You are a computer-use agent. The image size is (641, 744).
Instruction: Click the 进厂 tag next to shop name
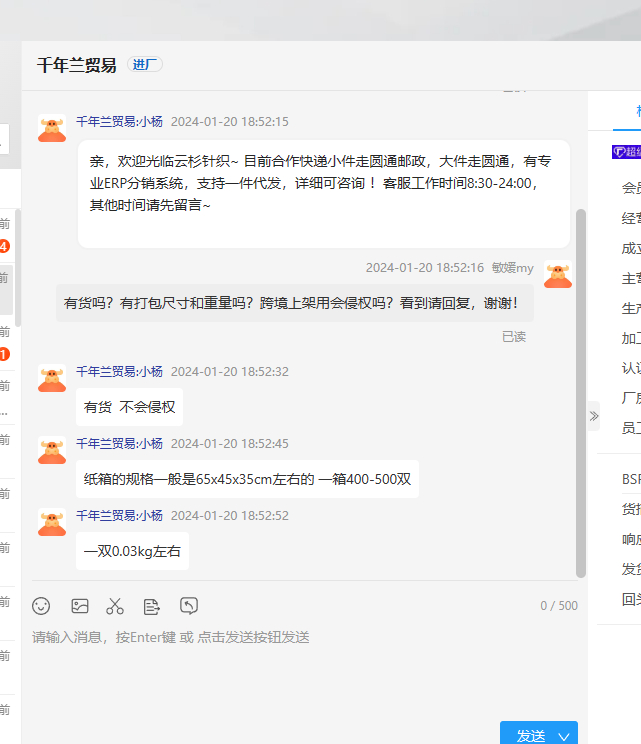[x=145, y=65]
